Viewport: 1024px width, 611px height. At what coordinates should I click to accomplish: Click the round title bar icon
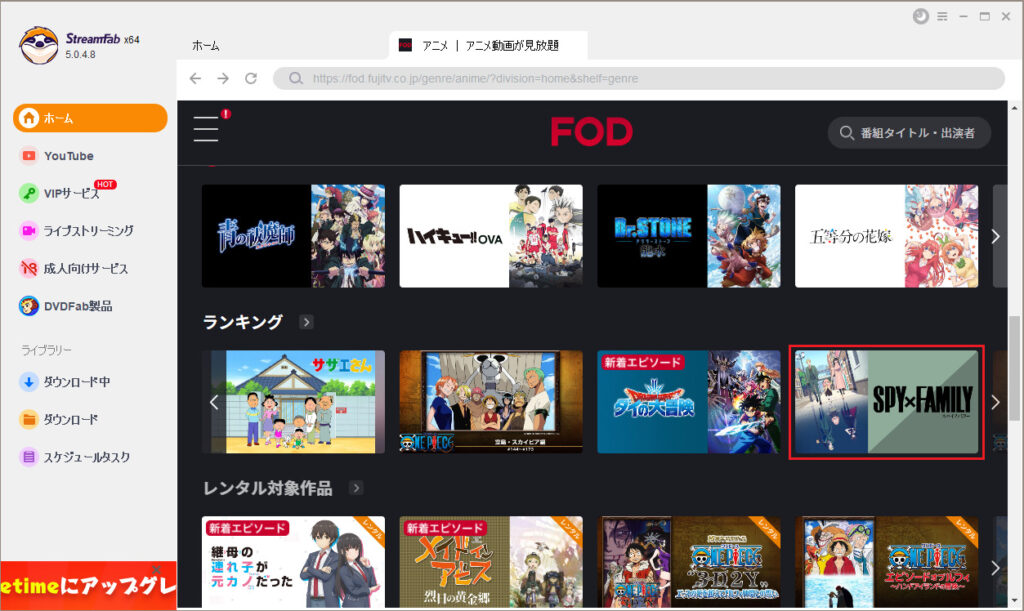(921, 16)
